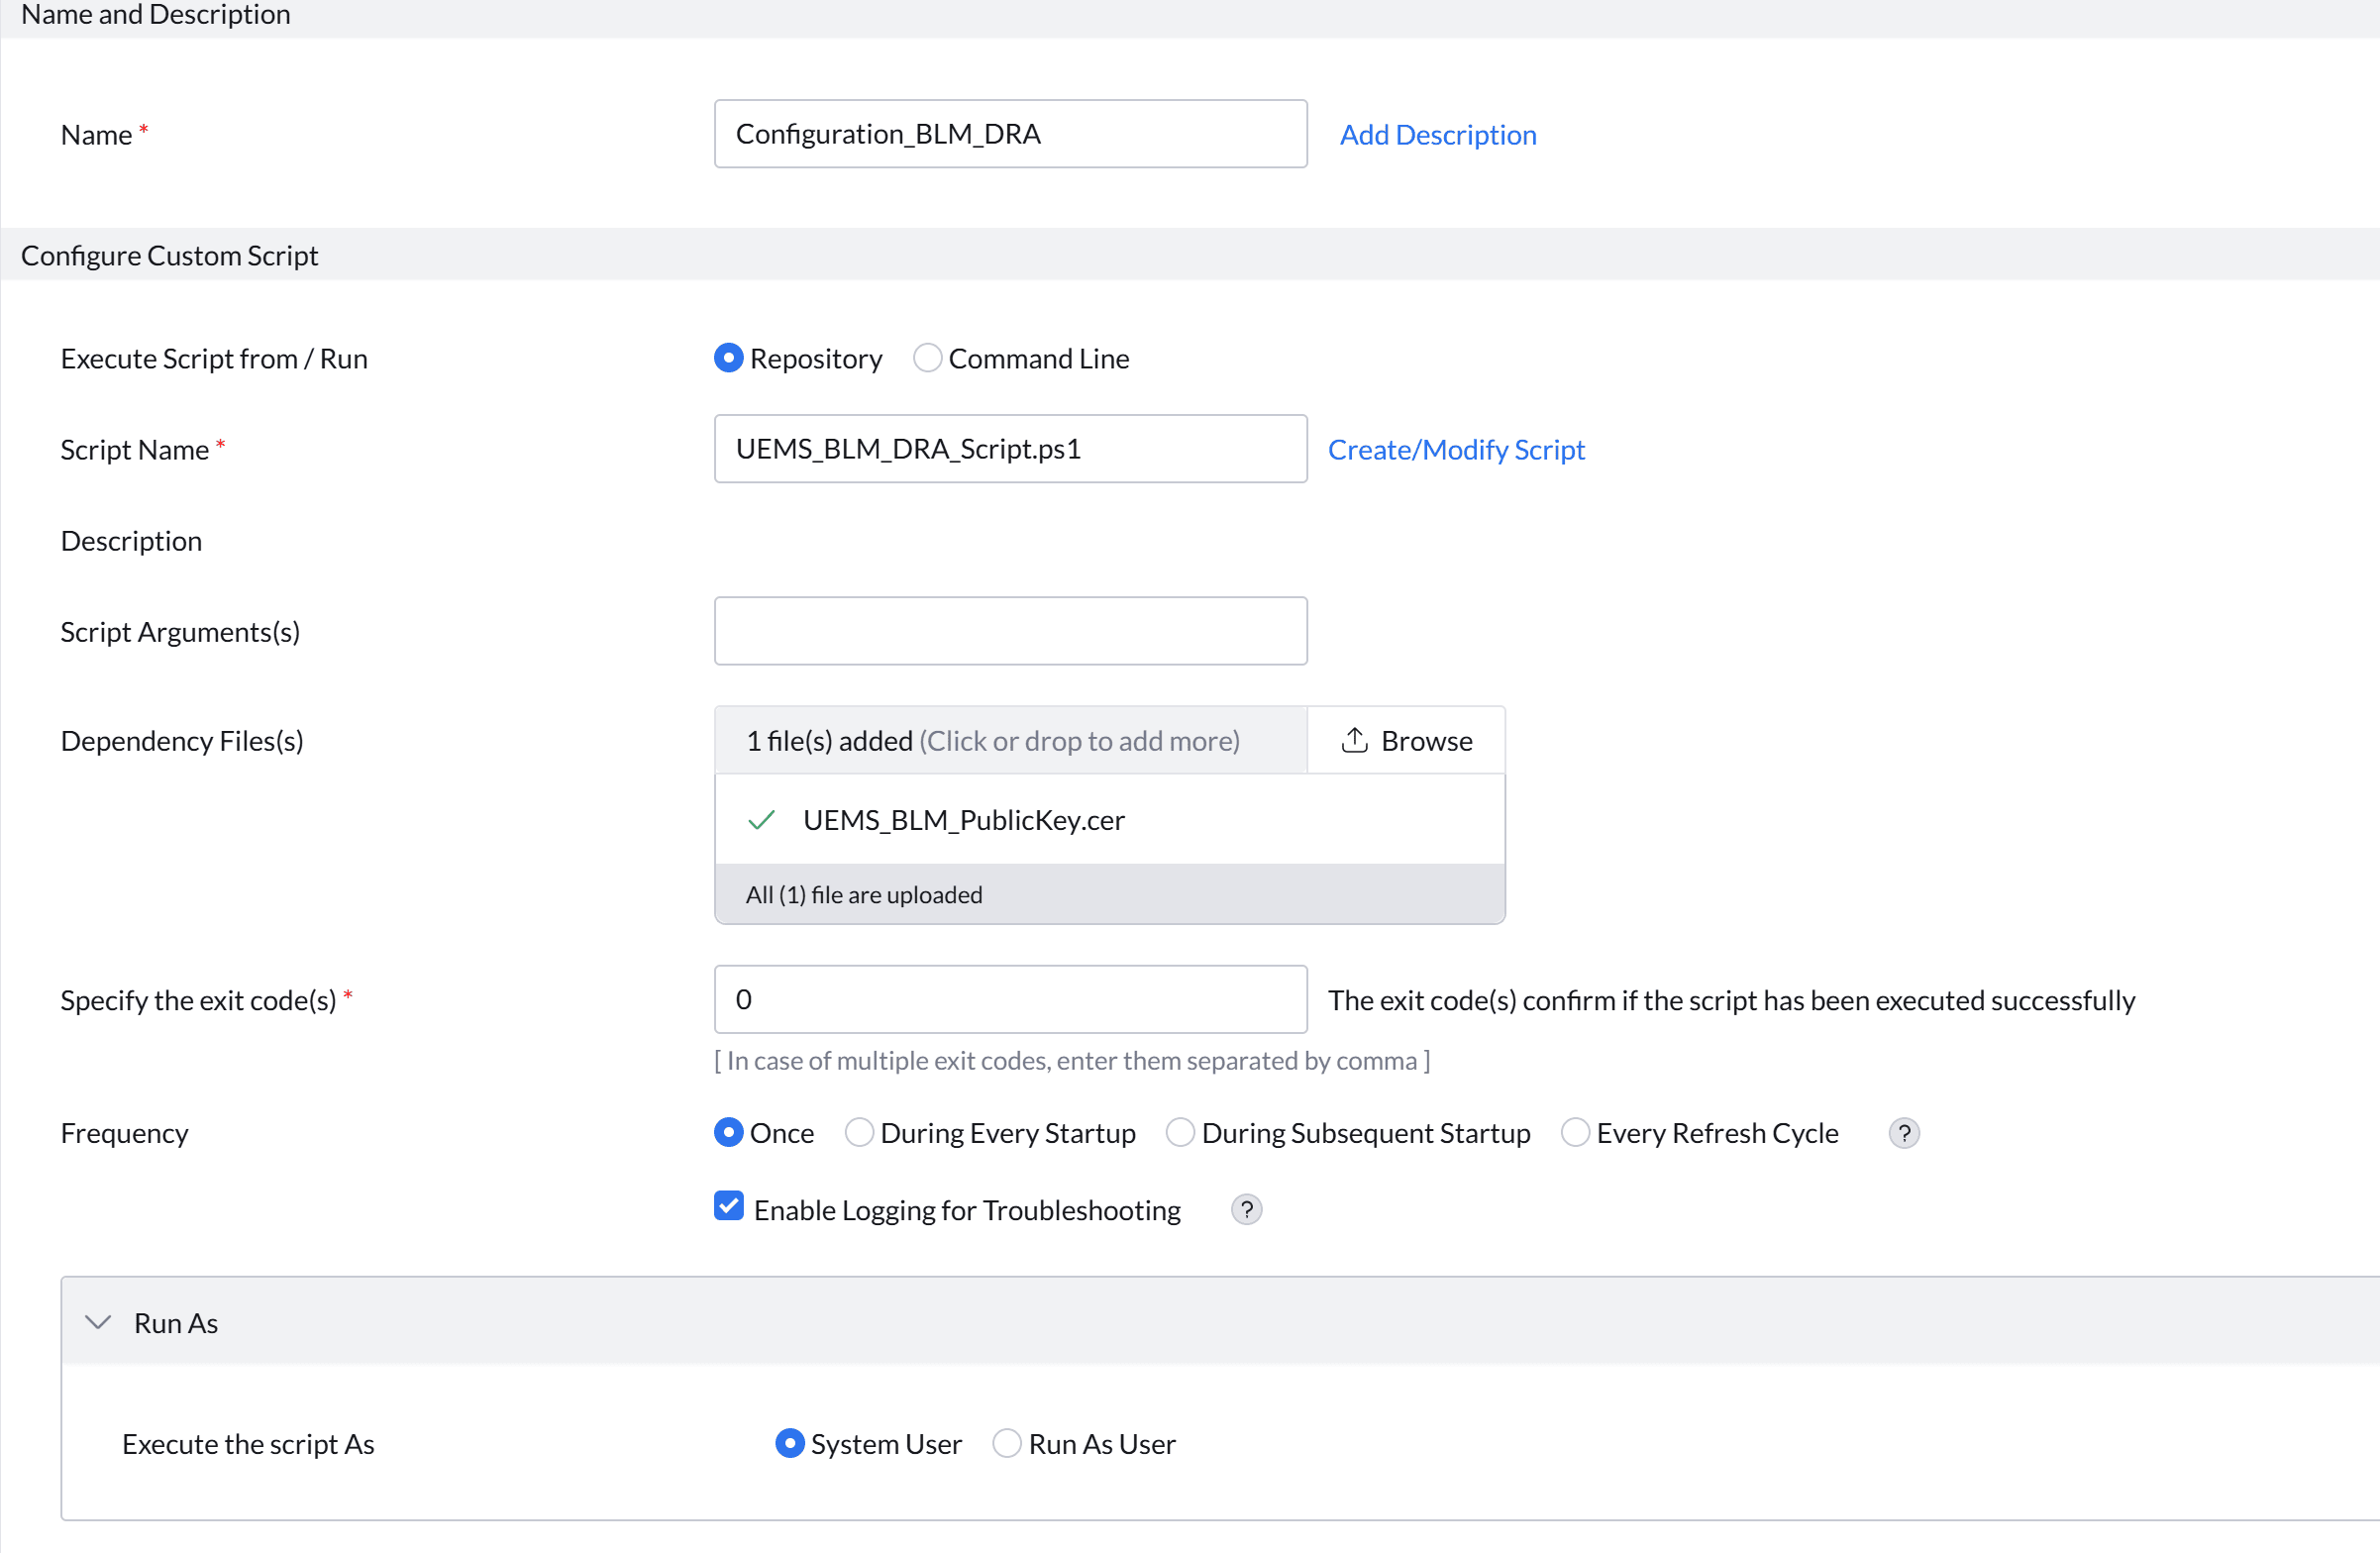The width and height of the screenshot is (2380, 1553).
Task: Collapse the Run As section
Action: (98, 1321)
